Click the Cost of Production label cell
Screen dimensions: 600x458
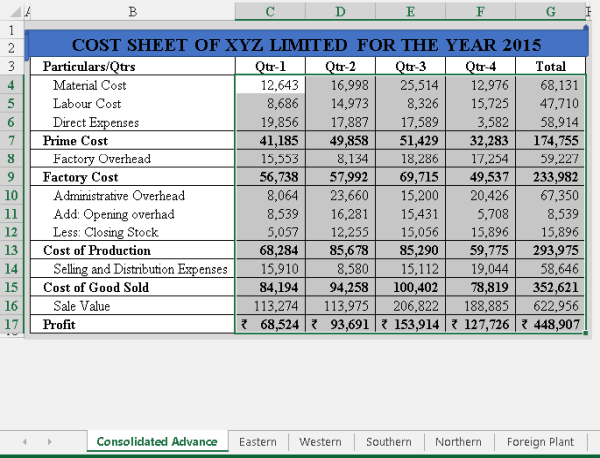pos(133,250)
